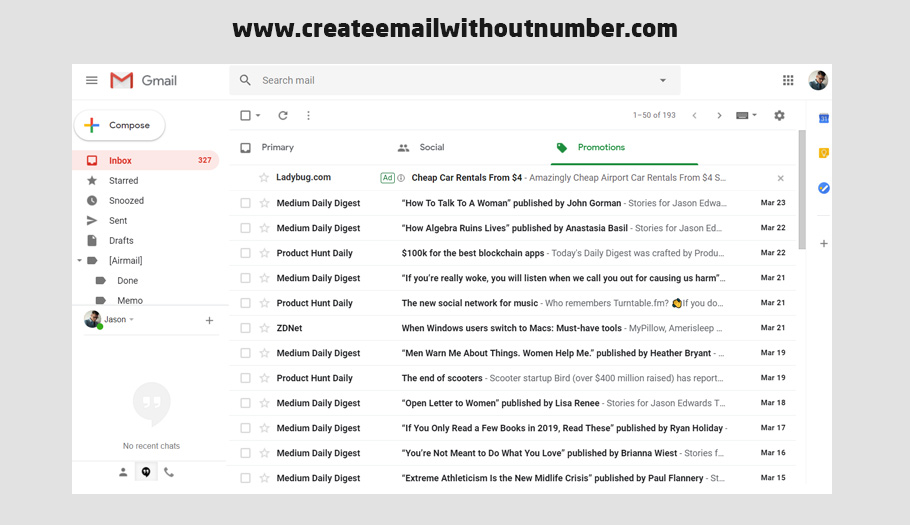
Task: Go to the next page of emails
Action: (x=719, y=115)
